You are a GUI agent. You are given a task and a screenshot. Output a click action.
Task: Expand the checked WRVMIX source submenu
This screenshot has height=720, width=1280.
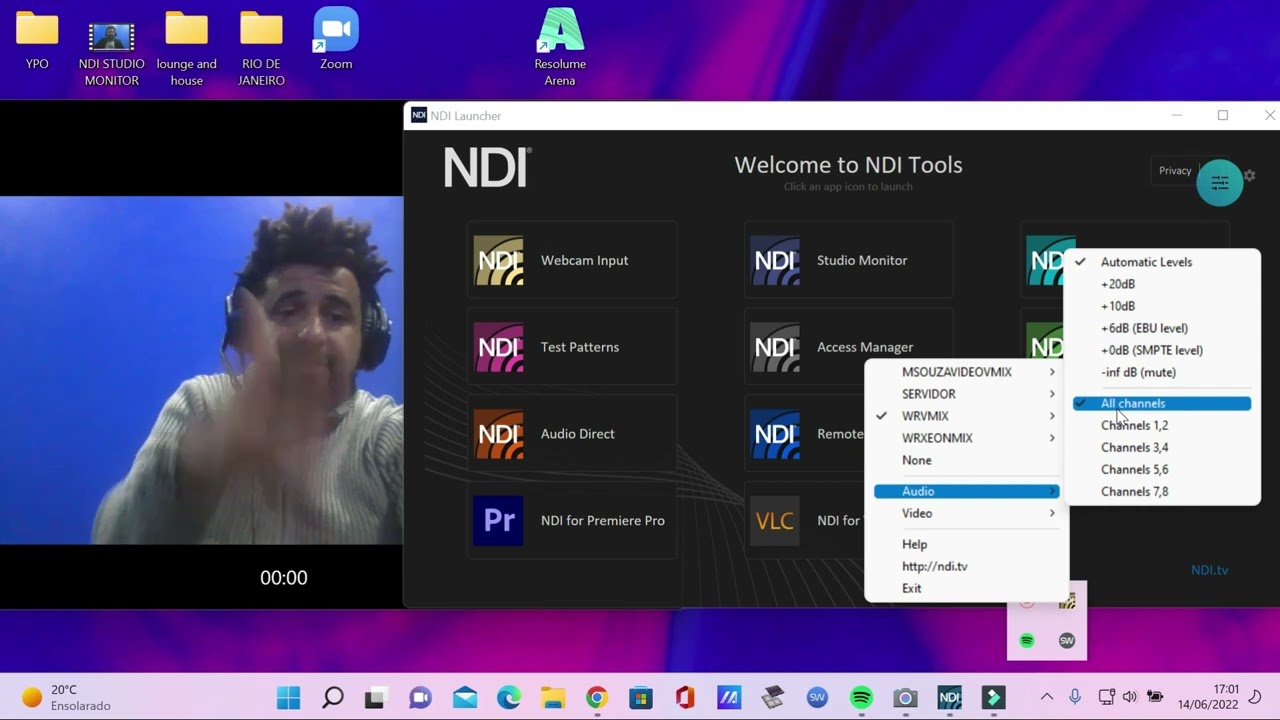click(x=966, y=416)
